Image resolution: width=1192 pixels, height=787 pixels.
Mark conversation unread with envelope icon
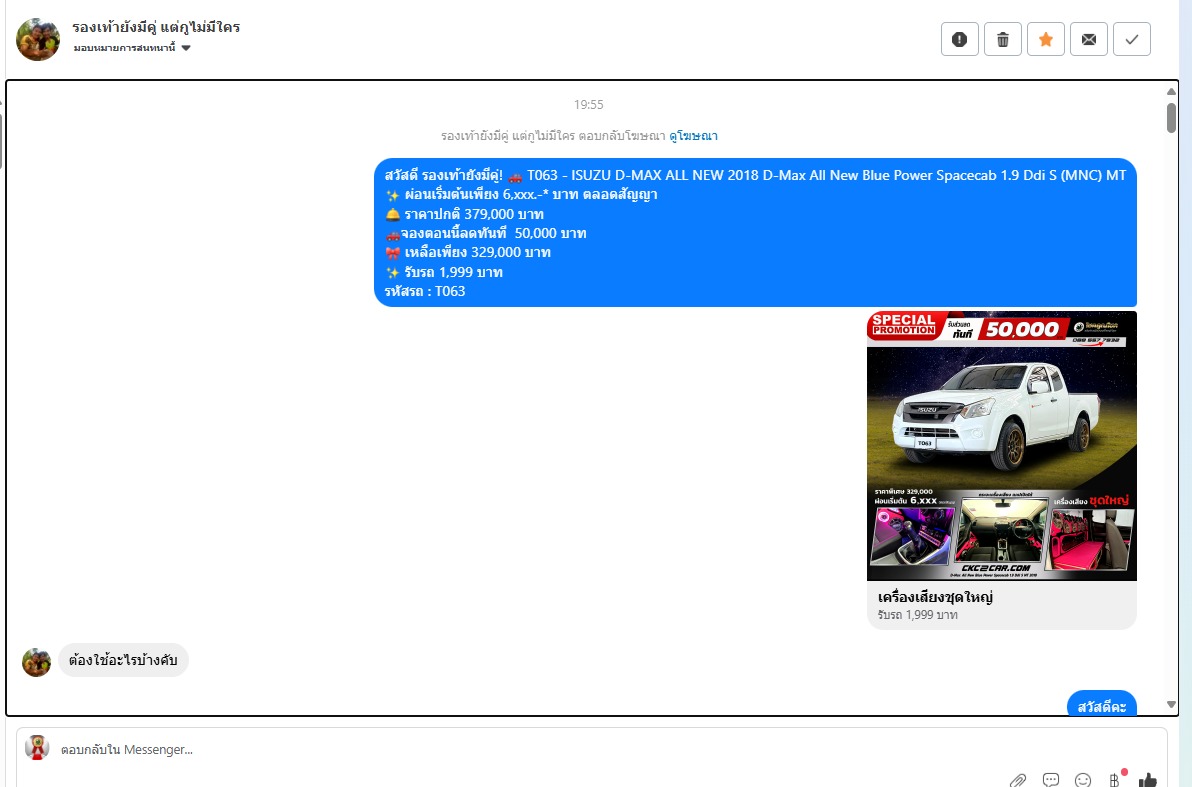[x=1089, y=40]
